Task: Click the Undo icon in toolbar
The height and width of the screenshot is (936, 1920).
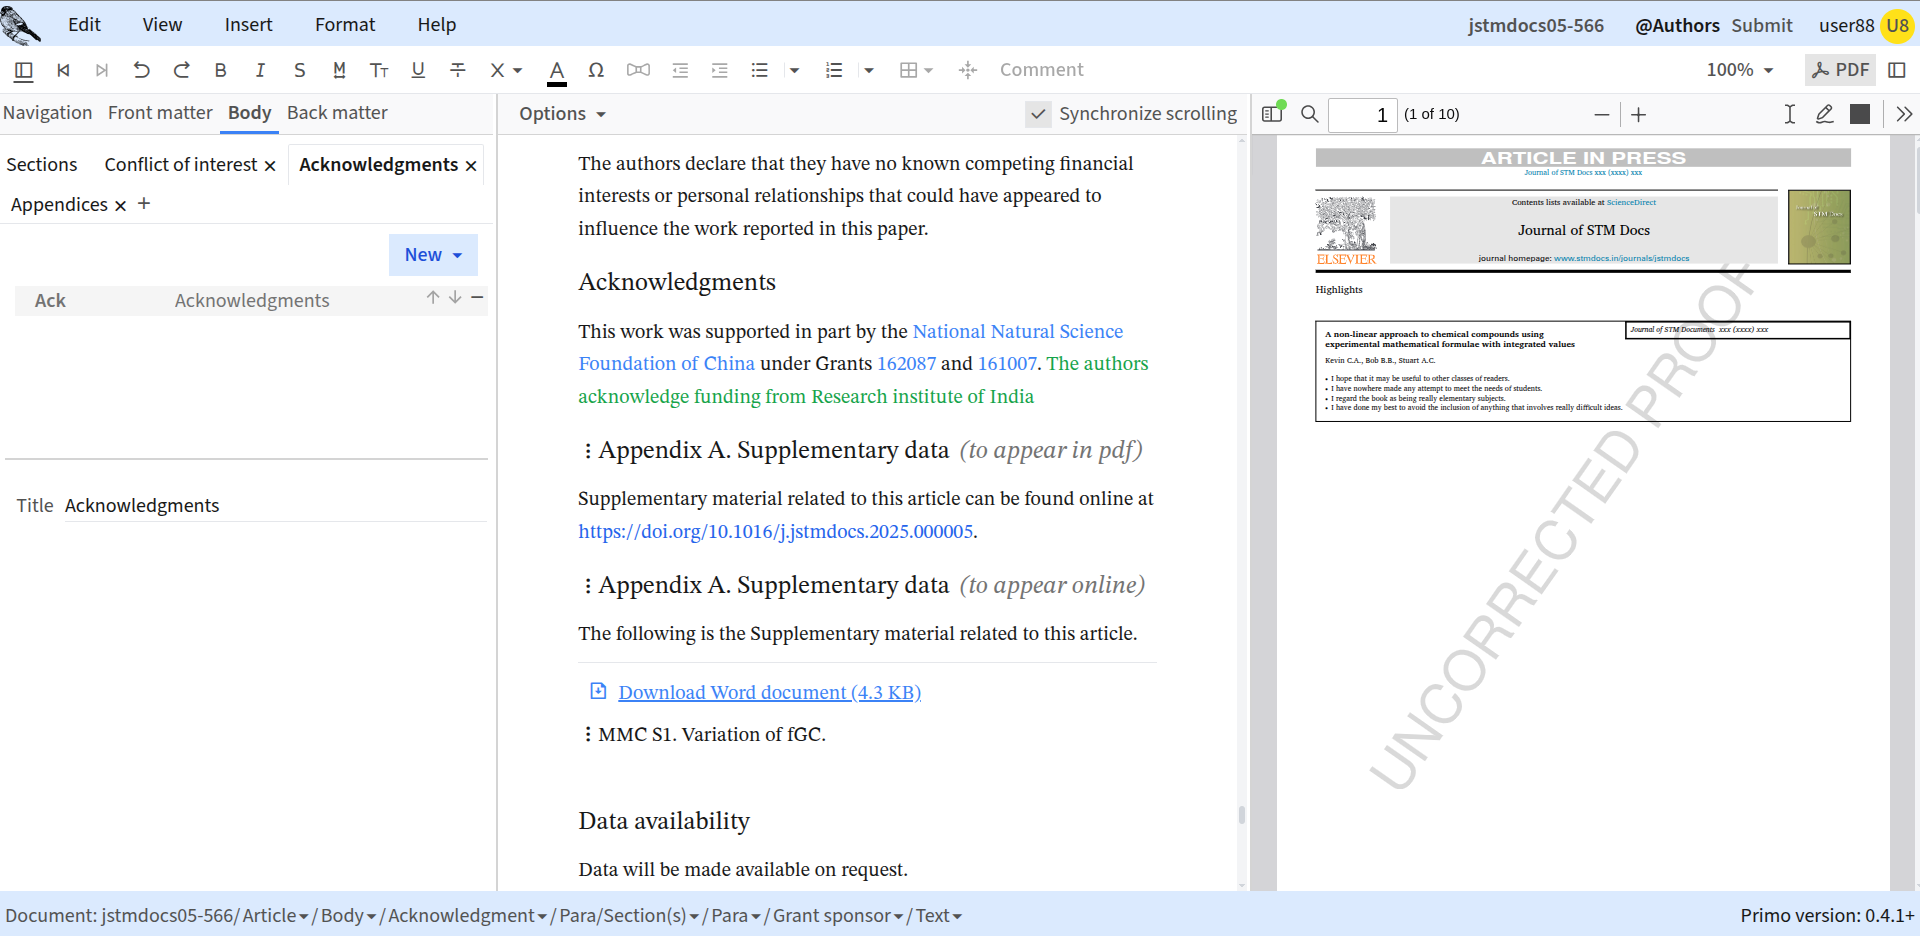Action: [142, 70]
